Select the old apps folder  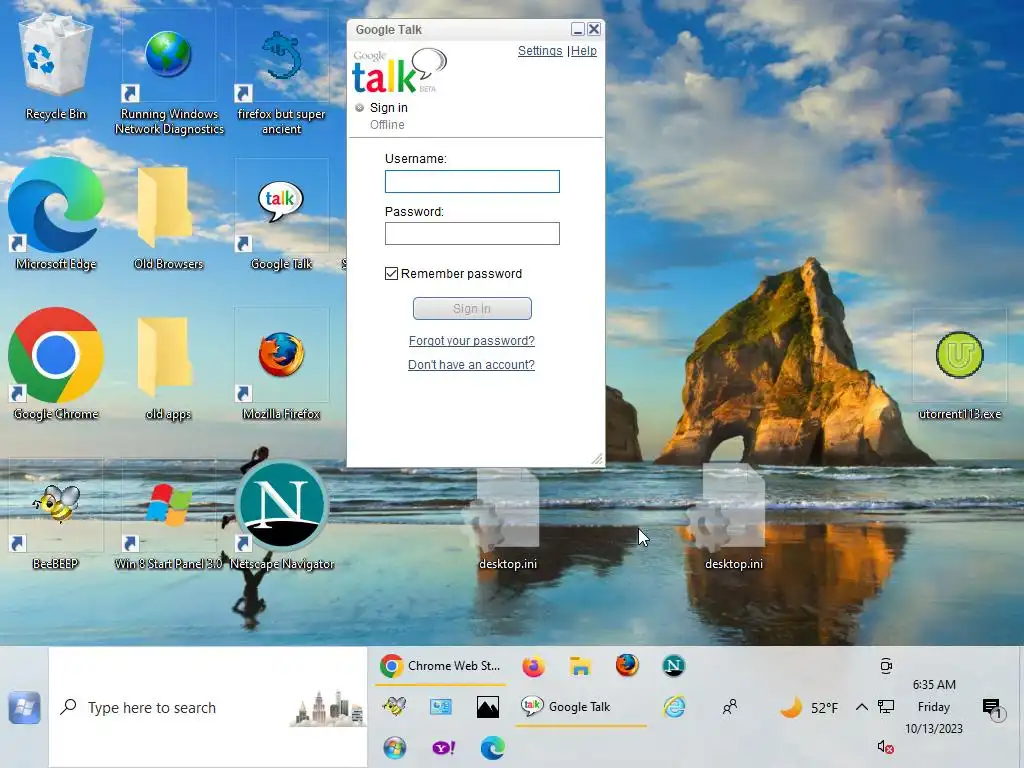click(x=168, y=367)
